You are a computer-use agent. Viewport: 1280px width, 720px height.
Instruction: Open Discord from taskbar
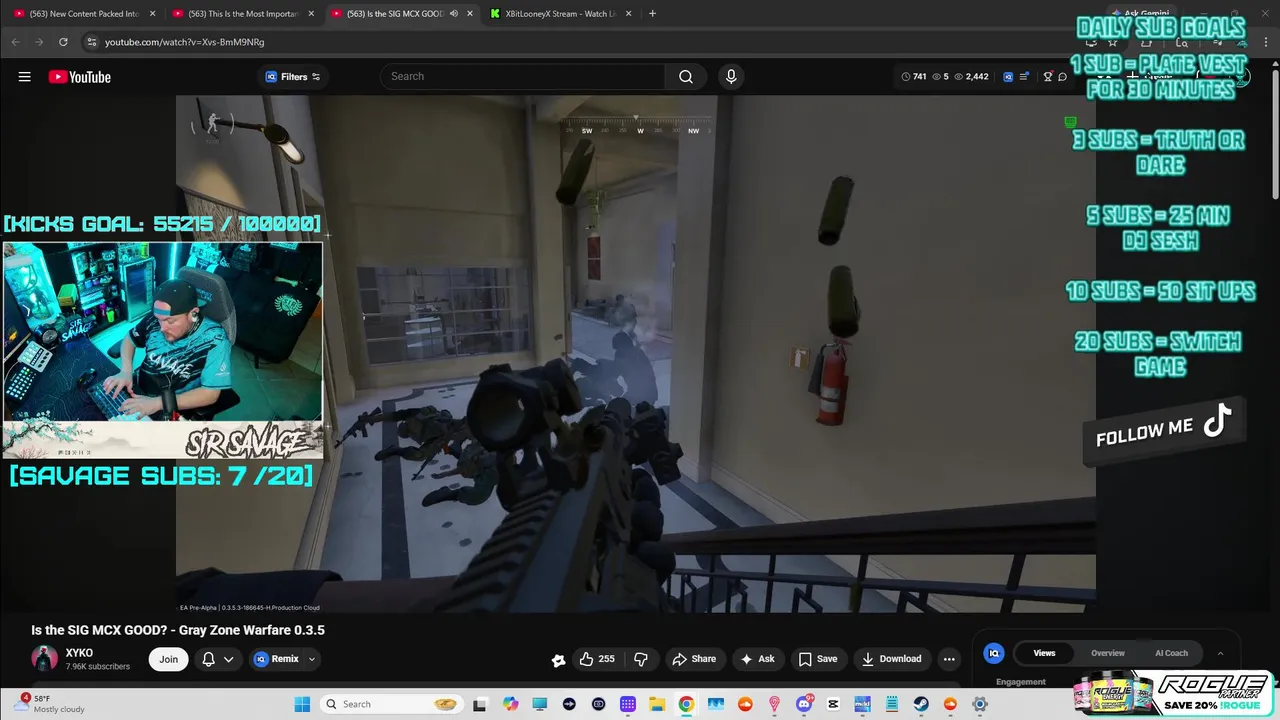[804, 704]
